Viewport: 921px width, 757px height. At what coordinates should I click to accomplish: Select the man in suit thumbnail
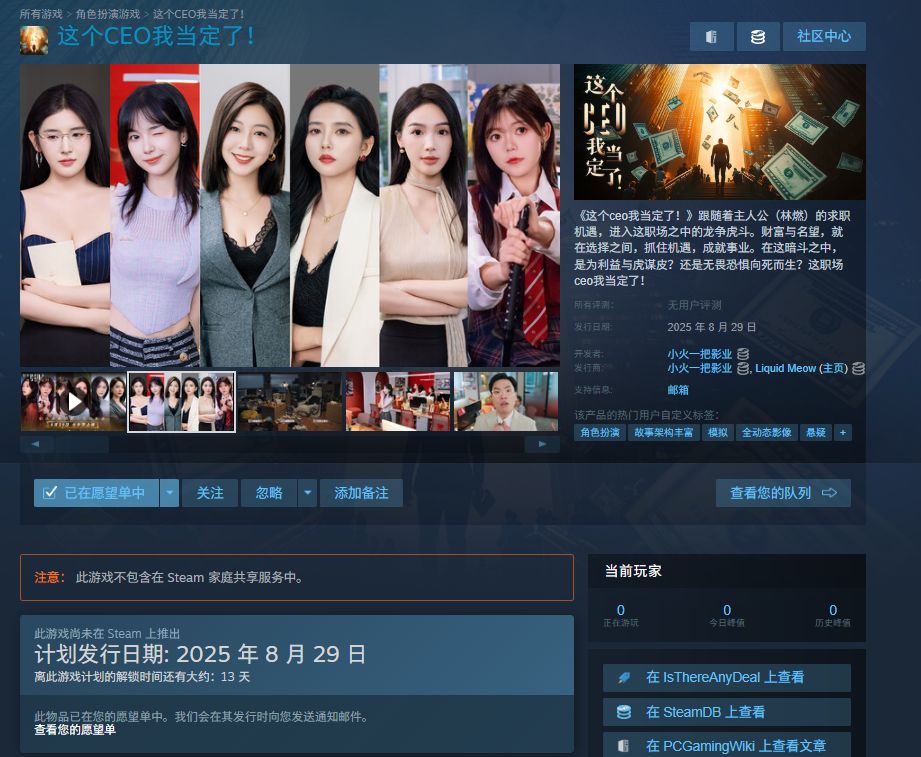tap(506, 402)
